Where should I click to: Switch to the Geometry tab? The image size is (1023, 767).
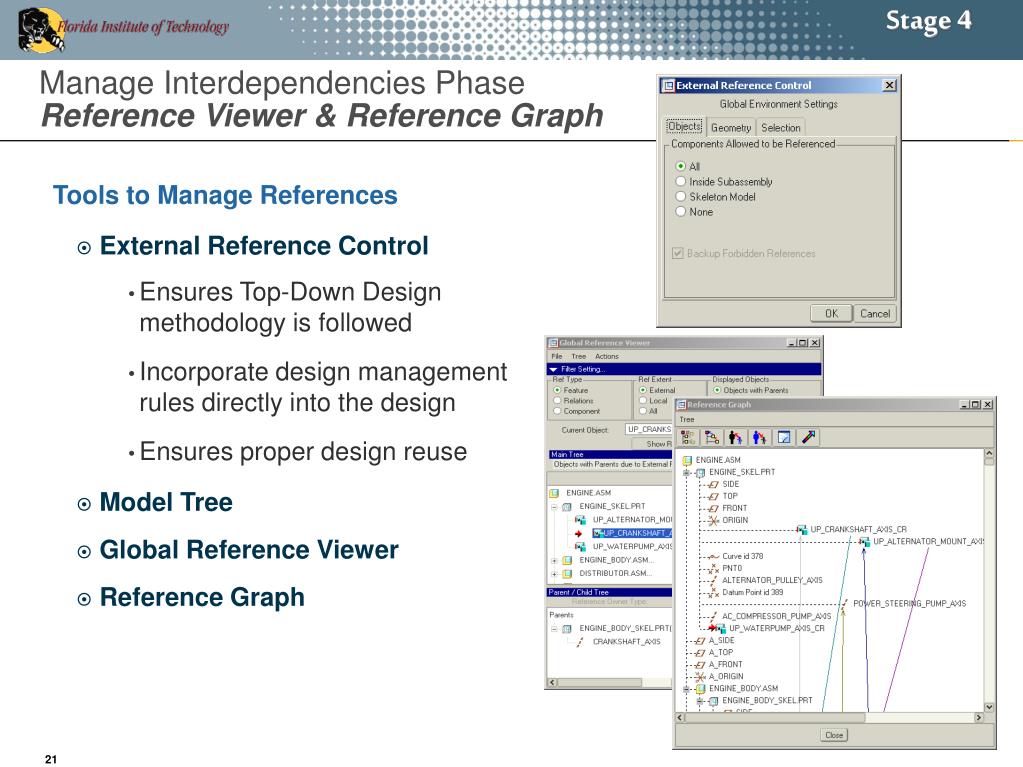(x=731, y=128)
